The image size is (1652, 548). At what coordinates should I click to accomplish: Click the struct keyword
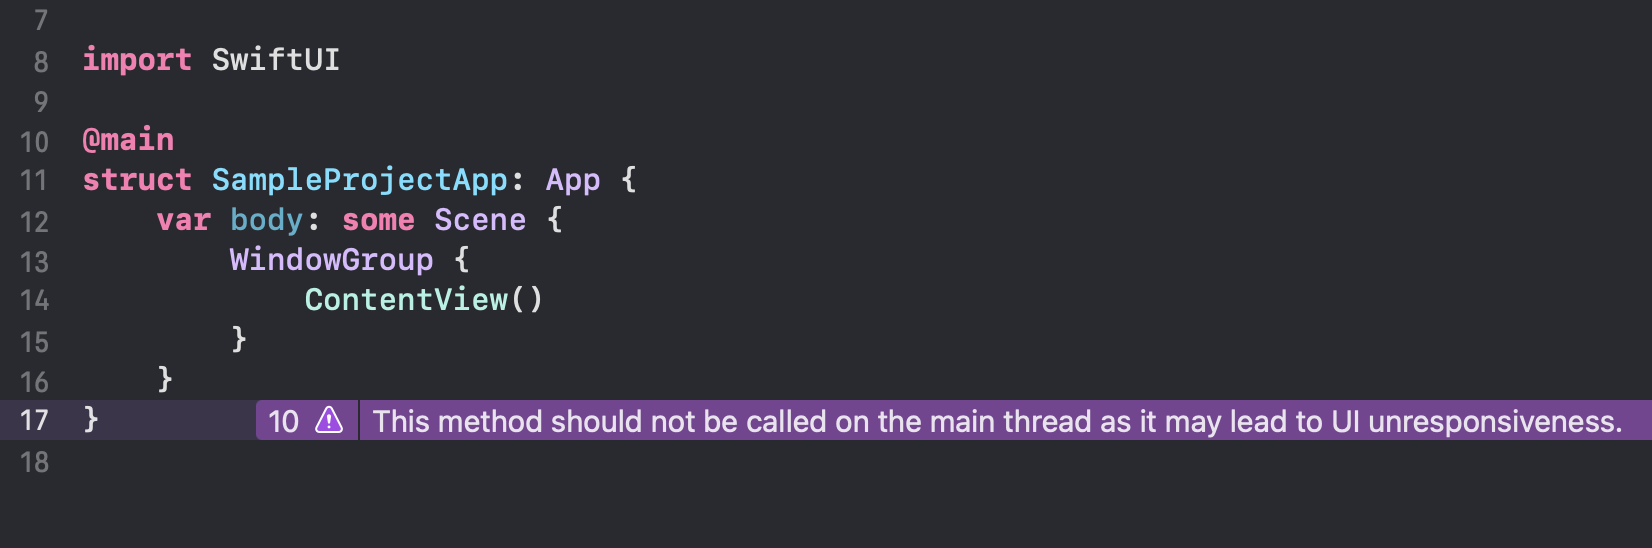click(137, 180)
